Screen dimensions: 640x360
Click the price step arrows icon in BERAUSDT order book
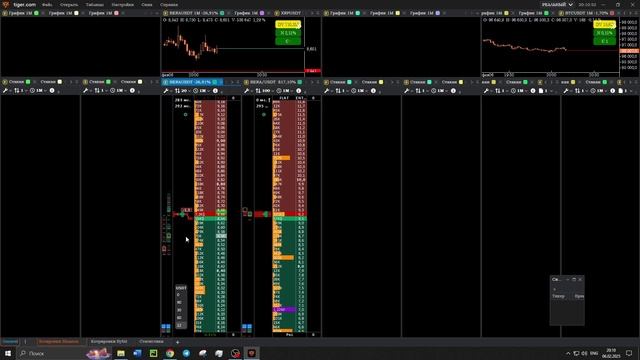click(x=177, y=91)
